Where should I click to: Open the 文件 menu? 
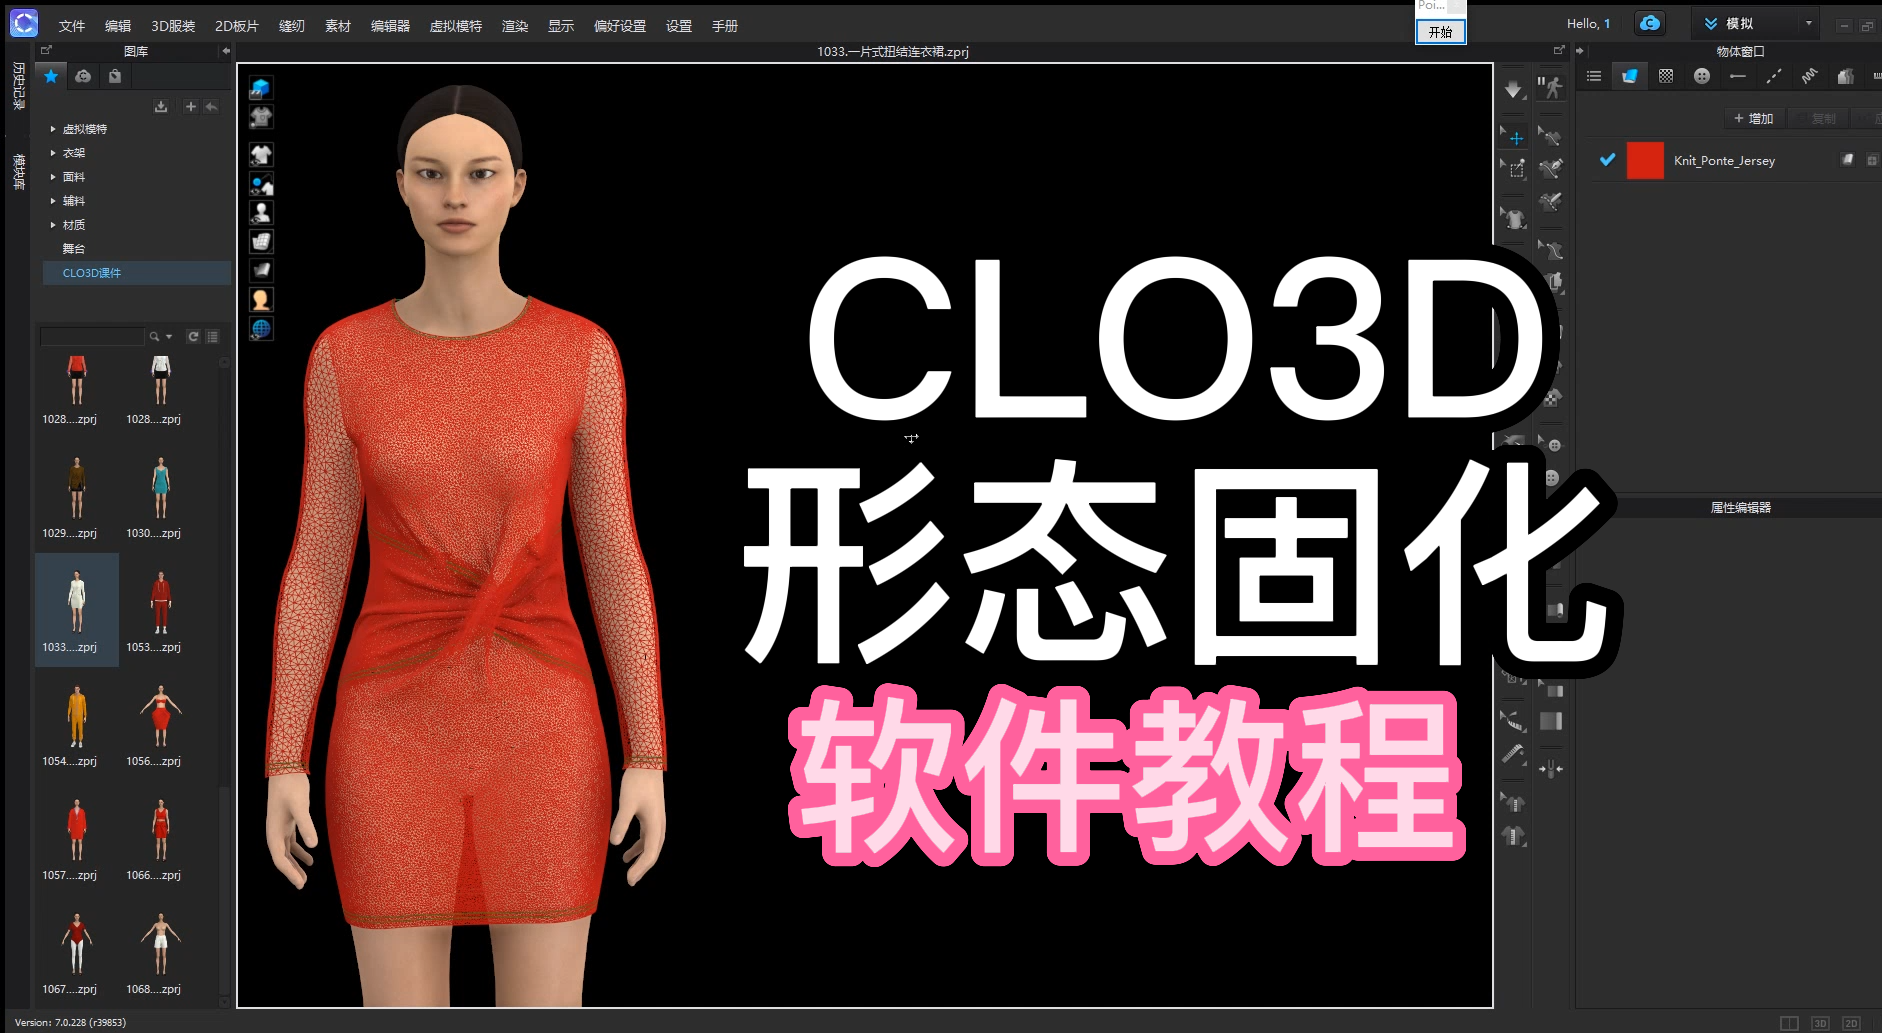point(72,26)
